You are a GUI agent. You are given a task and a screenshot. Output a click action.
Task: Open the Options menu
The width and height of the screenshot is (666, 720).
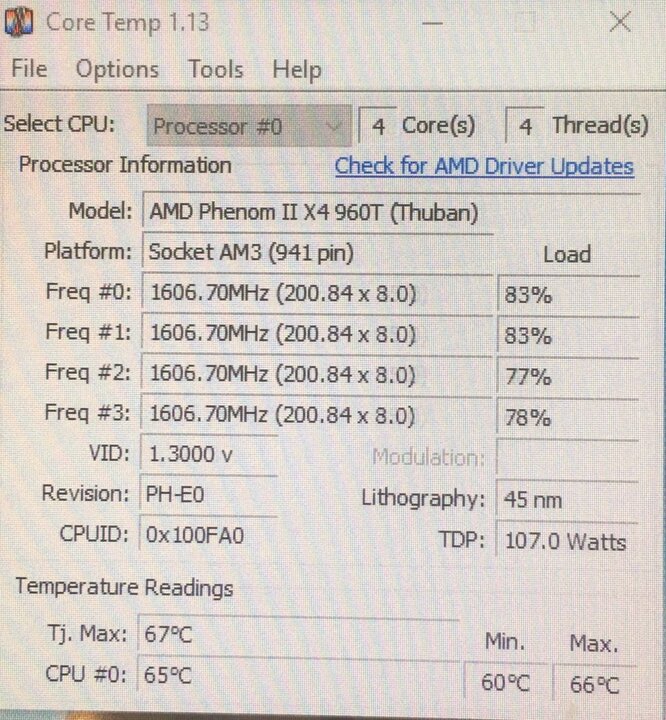point(118,70)
